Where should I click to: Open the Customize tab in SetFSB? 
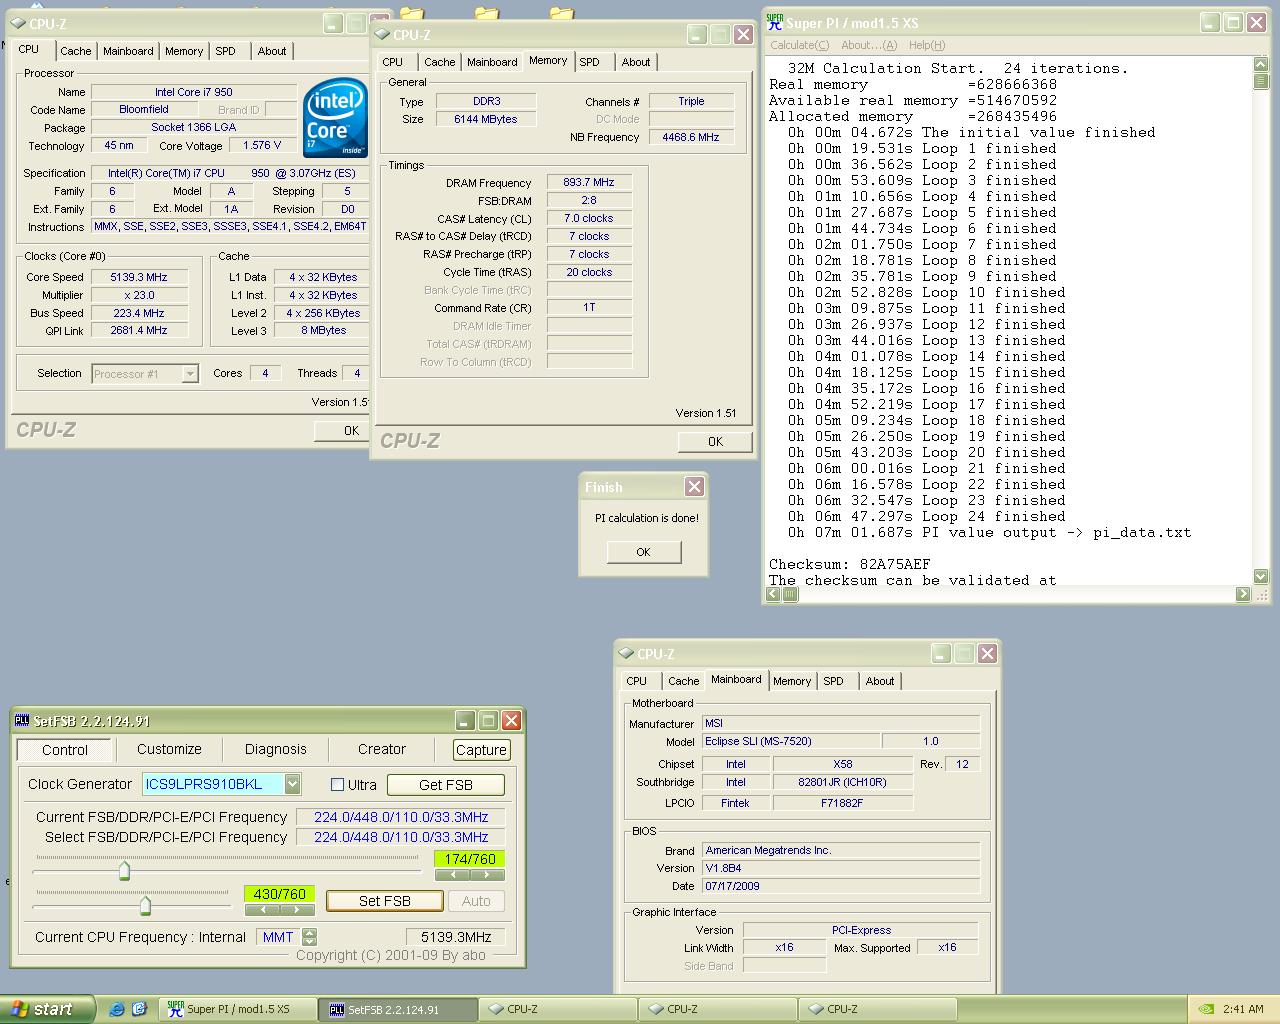tap(169, 749)
